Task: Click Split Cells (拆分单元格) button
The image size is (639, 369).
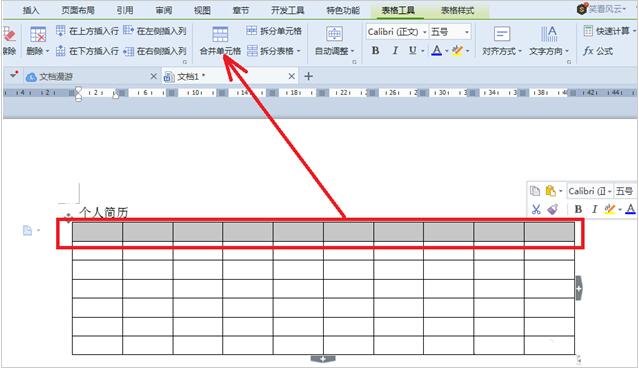Action: 274,31
